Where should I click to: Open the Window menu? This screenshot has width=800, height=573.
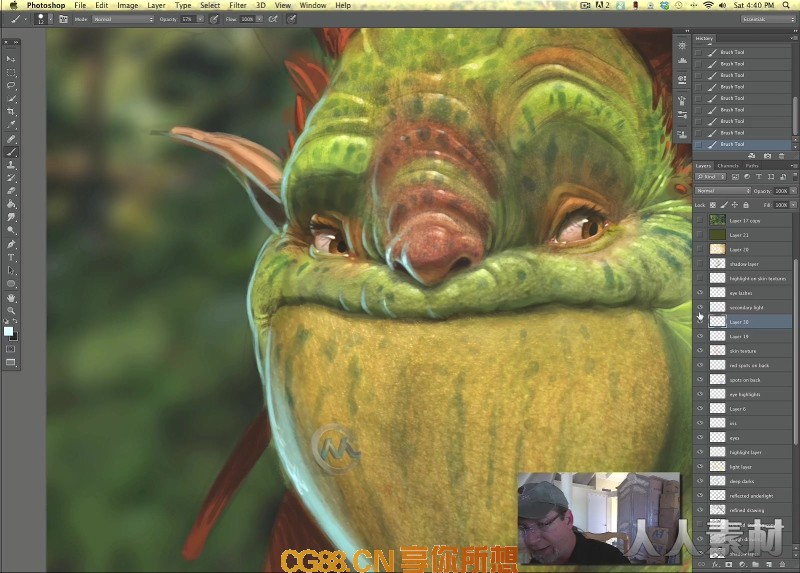tap(313, 5)
